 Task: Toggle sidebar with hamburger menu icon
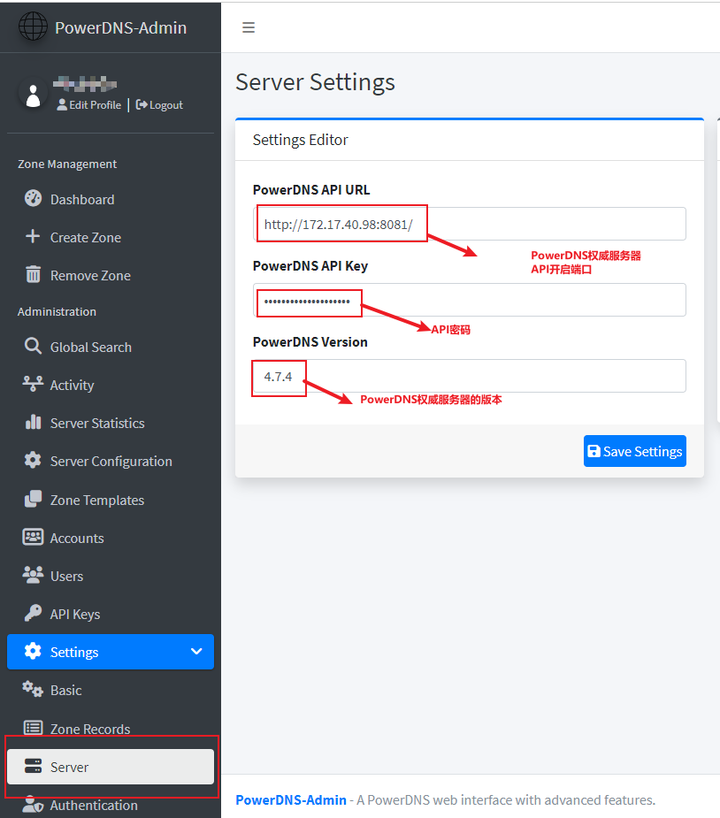click(x=248, y=27)
